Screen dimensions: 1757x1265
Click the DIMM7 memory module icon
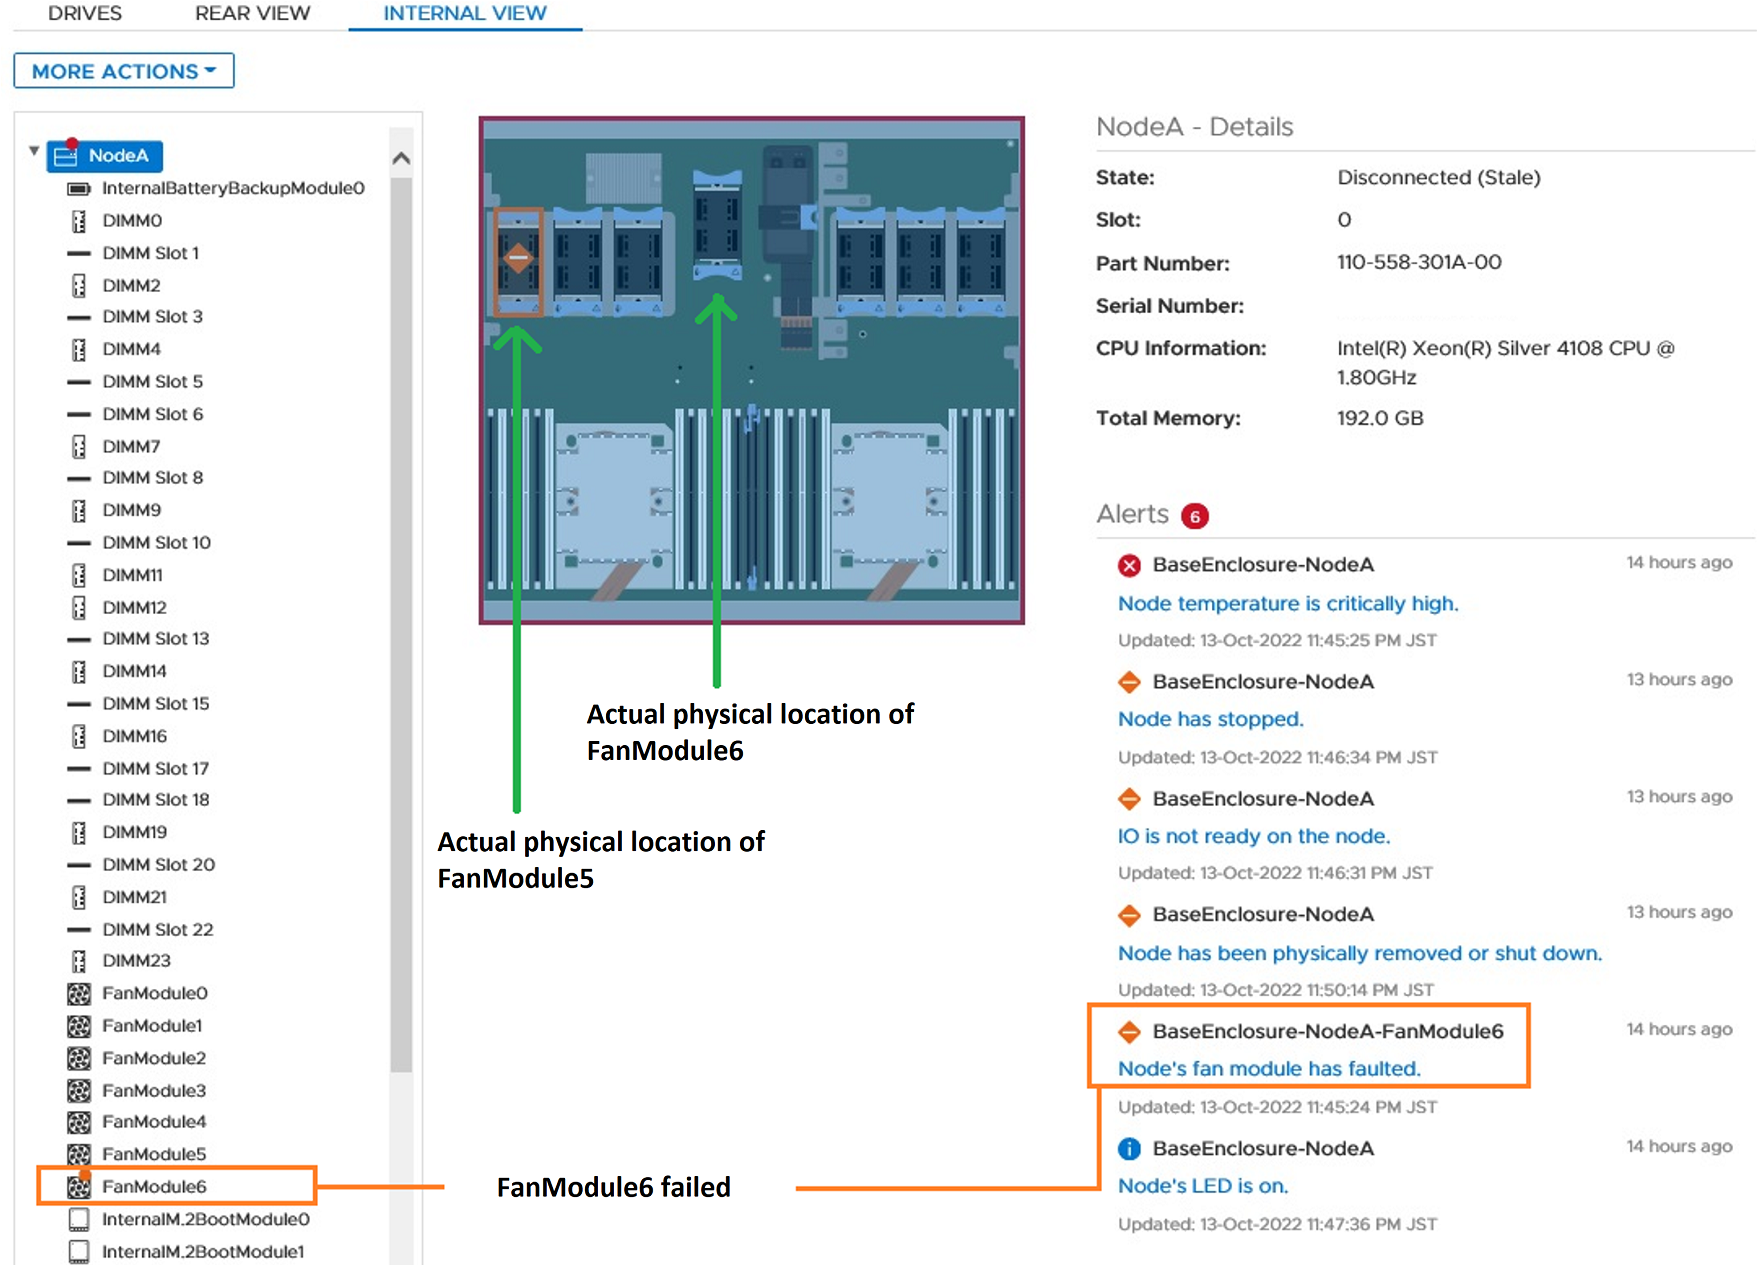(80, 446)
